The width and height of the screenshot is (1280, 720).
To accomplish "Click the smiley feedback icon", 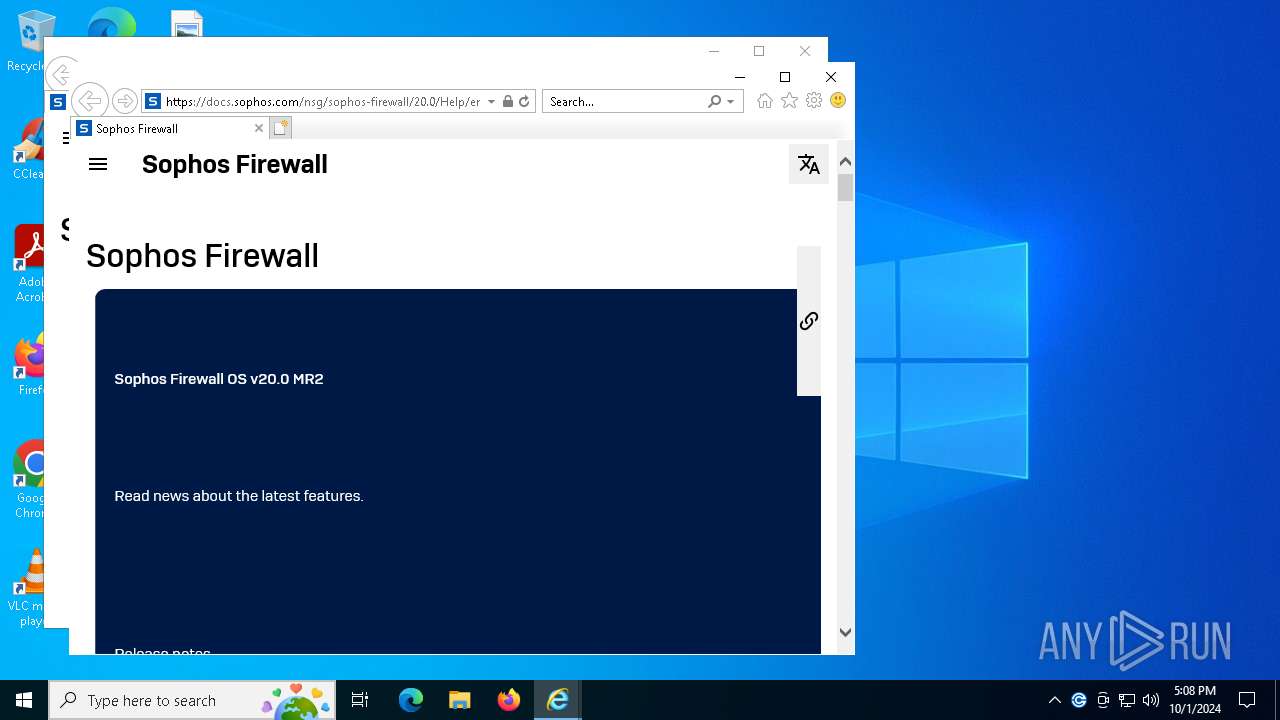I will (x=838, y=101).
